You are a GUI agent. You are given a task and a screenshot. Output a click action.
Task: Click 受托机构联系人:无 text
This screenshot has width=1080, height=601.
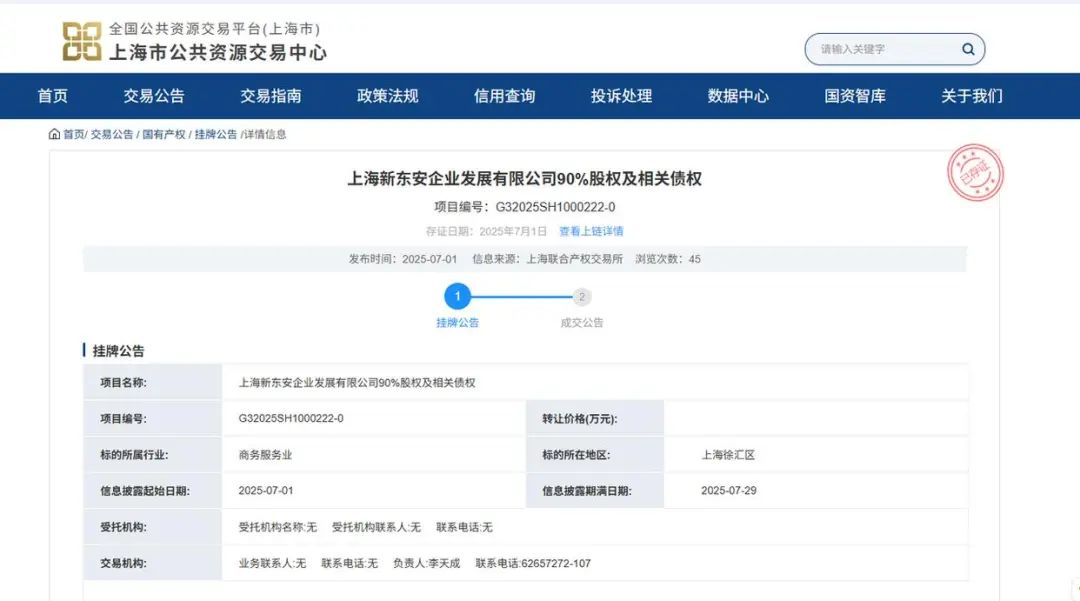376,527
